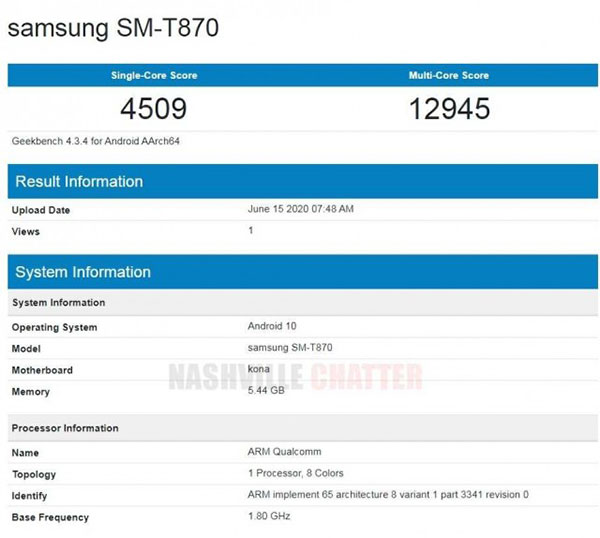Click the Memory value 5.44 GB
600x538 pixels.
tap(266, 390)
